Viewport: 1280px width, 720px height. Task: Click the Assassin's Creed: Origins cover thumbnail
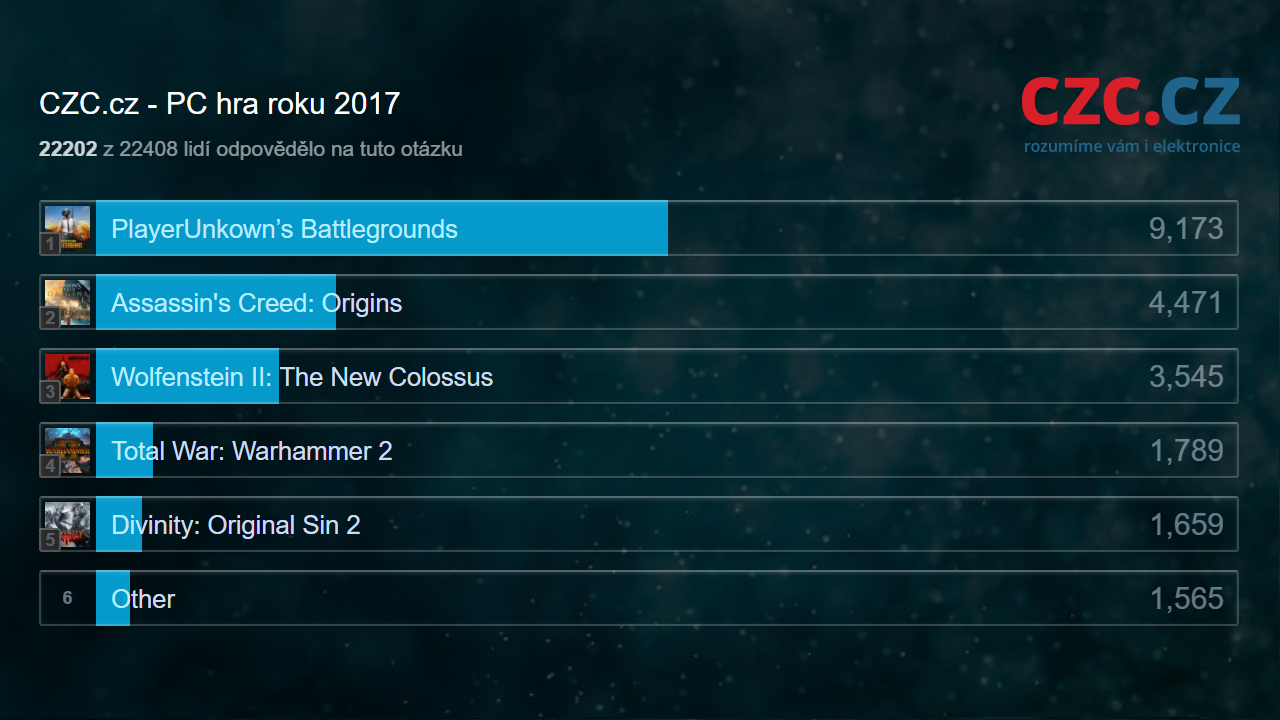68,302
